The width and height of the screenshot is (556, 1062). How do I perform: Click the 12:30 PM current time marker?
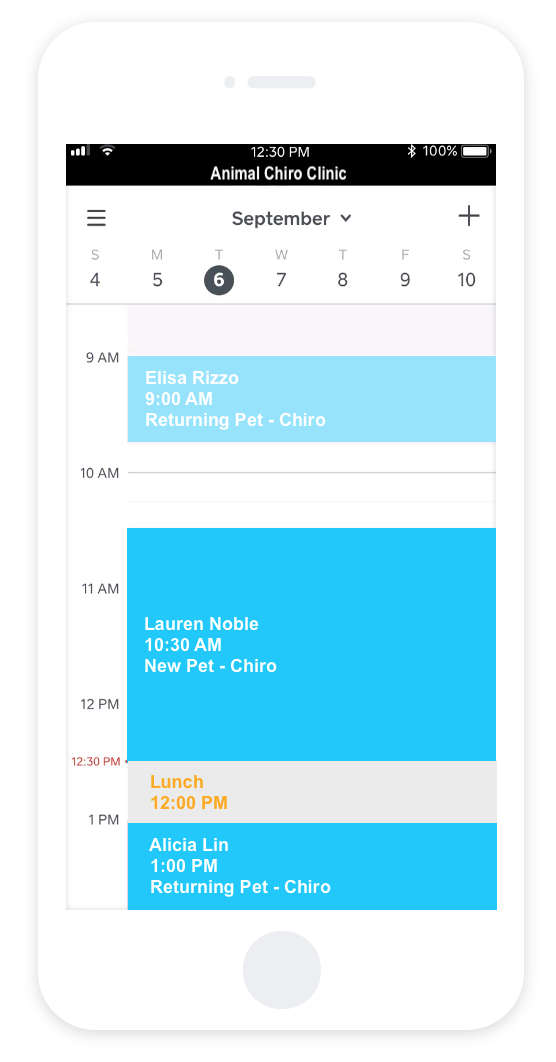click(x=96, y=761)
